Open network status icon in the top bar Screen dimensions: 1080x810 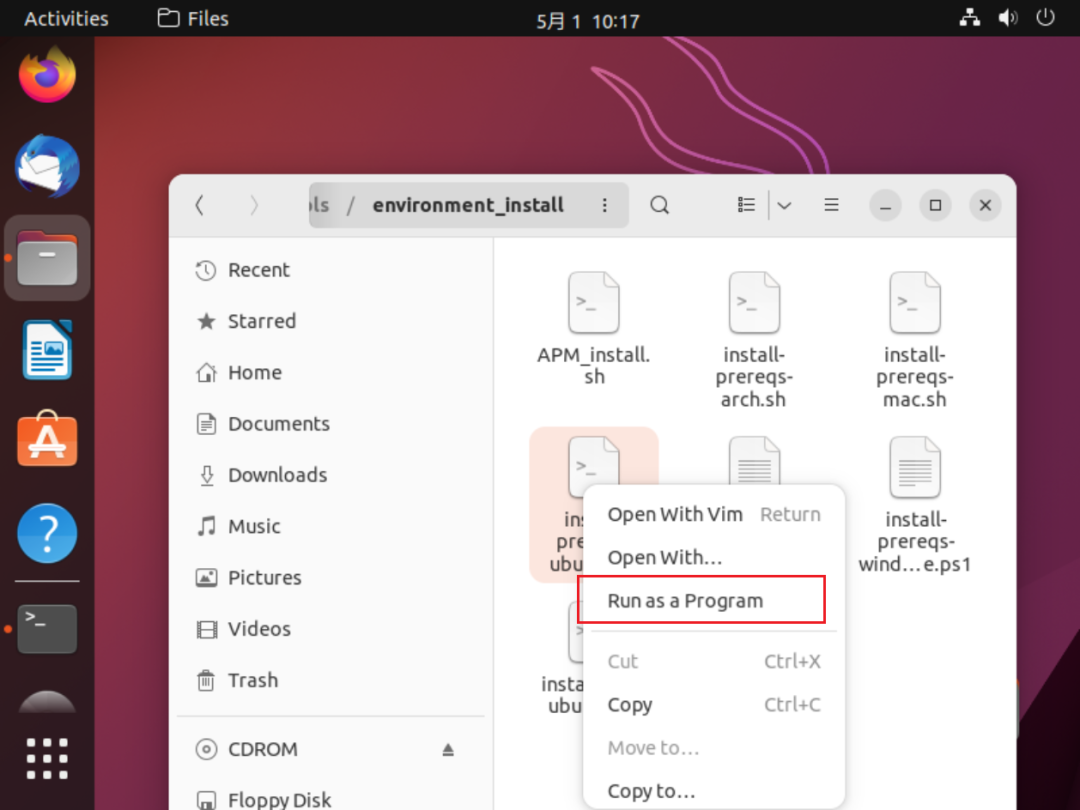[x=970, y=18]
